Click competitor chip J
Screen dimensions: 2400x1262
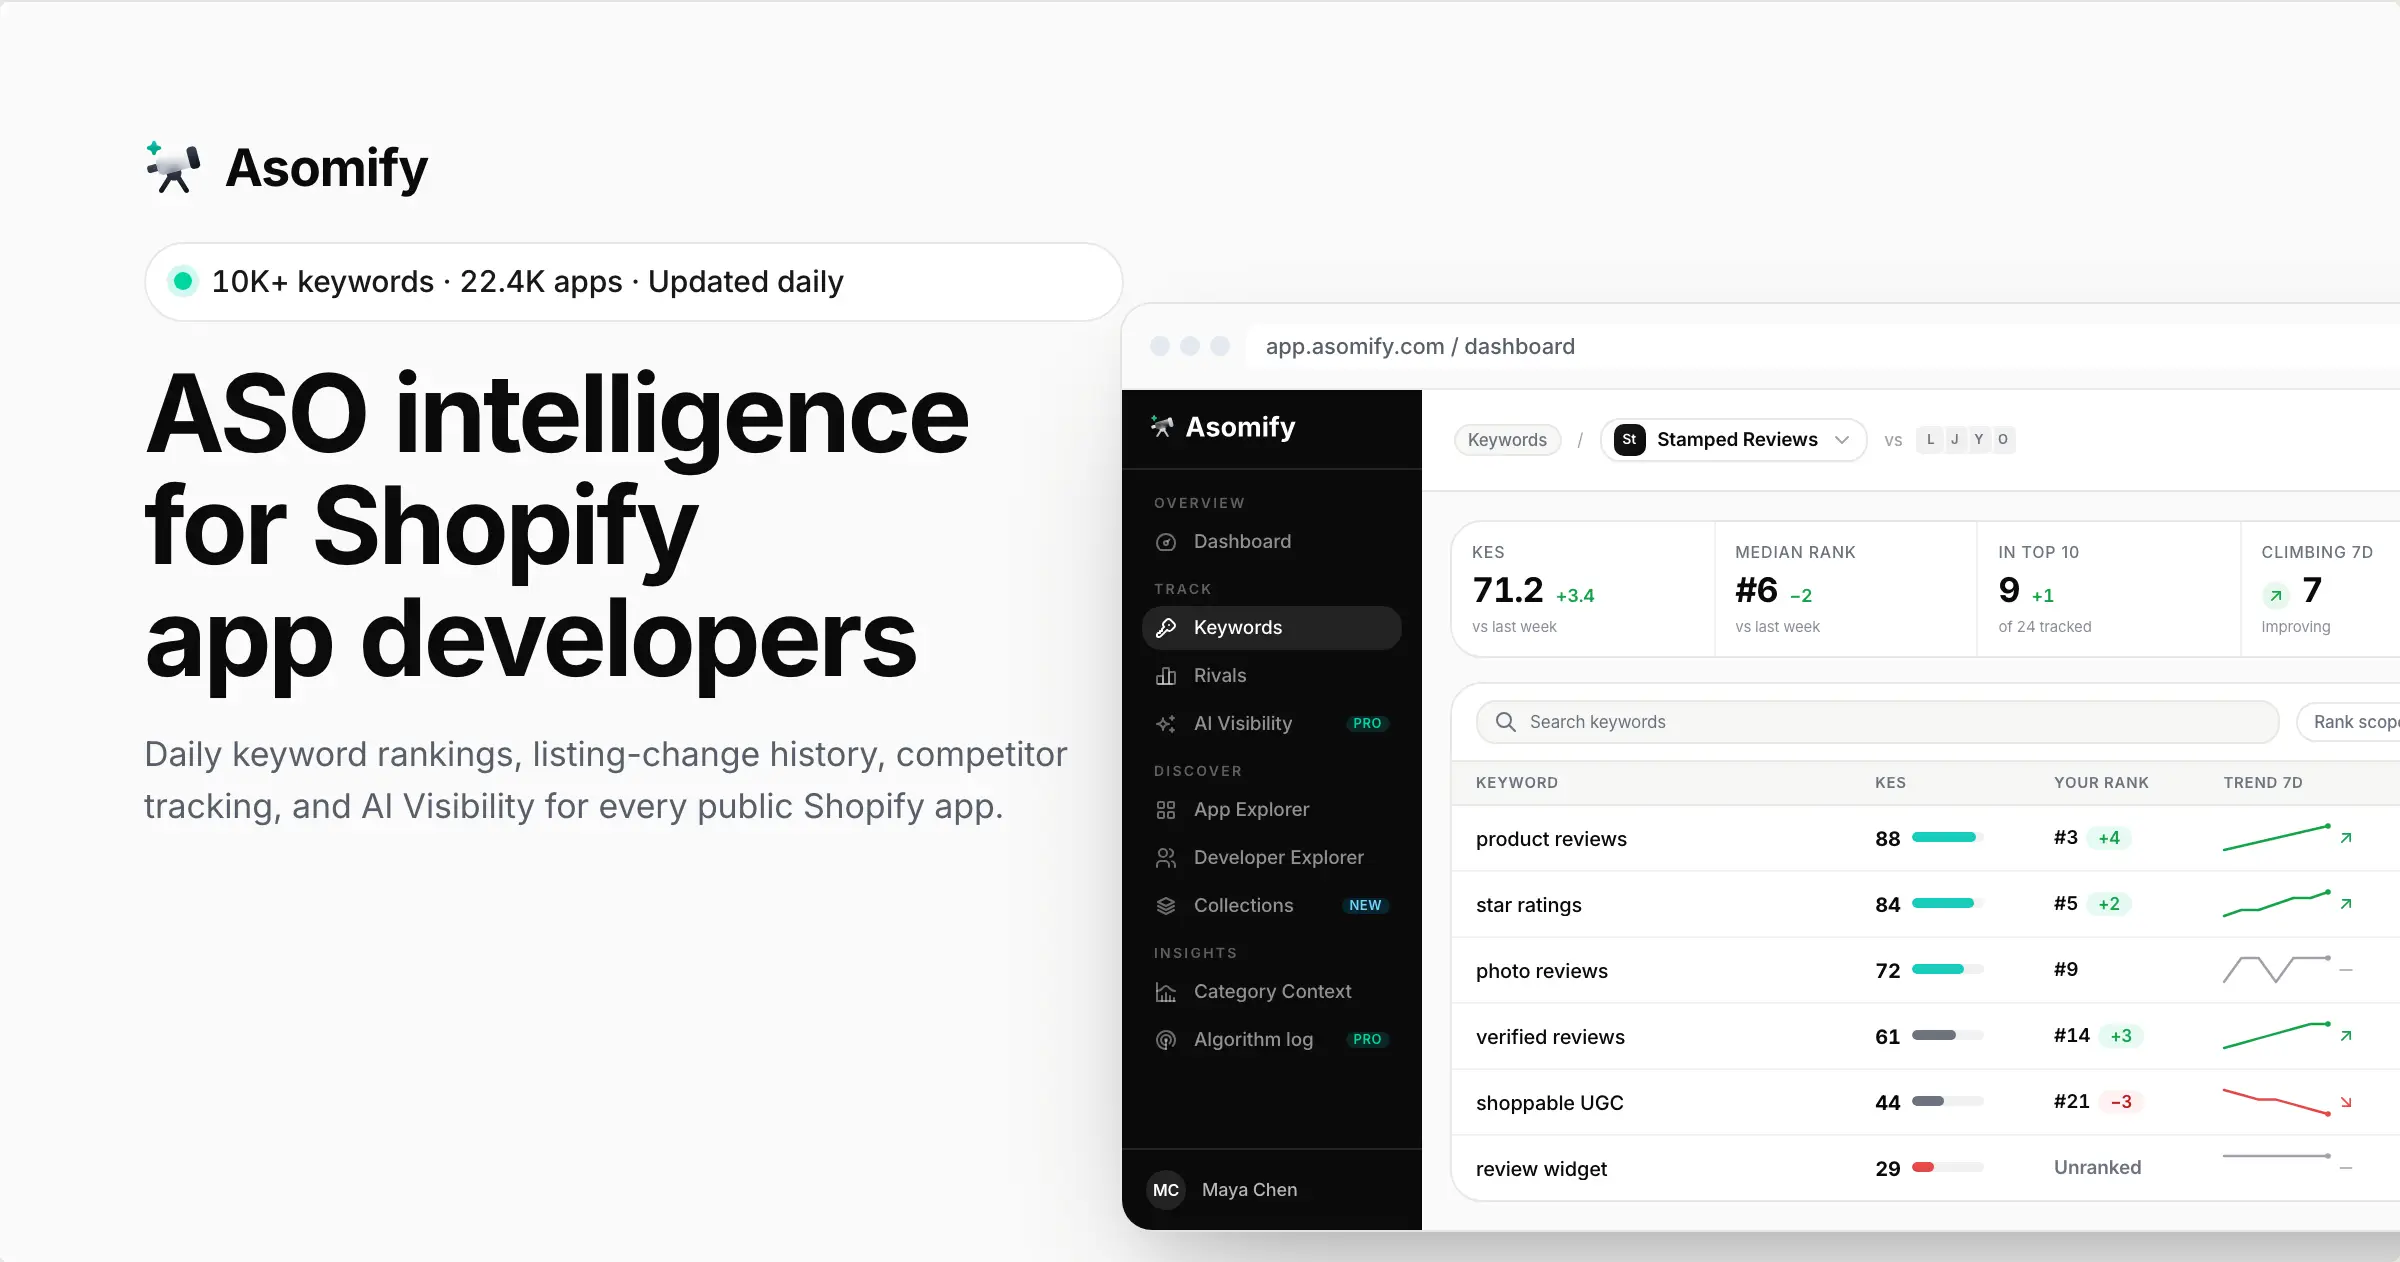click(x=1954, y=440)
